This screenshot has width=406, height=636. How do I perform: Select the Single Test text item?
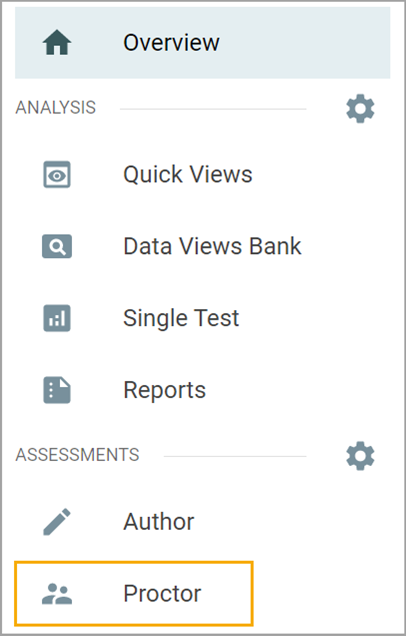pyautogui.click(x=181, y=318)
